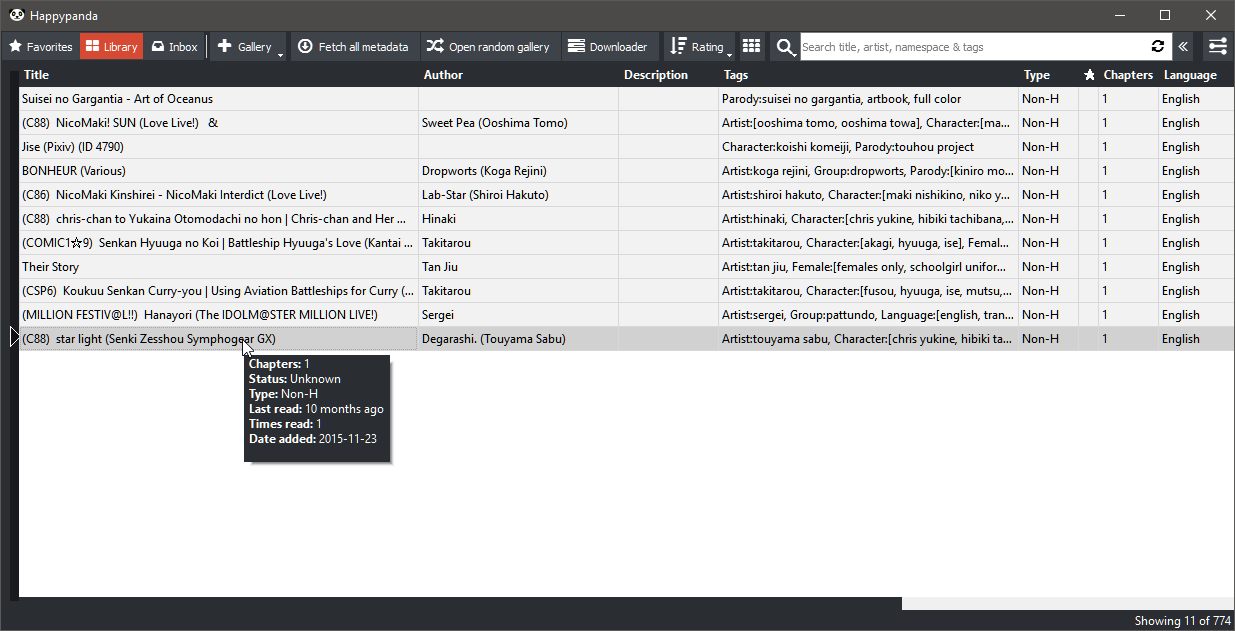
Task: Click the left sidebar expander arrow
Action: 14,338
